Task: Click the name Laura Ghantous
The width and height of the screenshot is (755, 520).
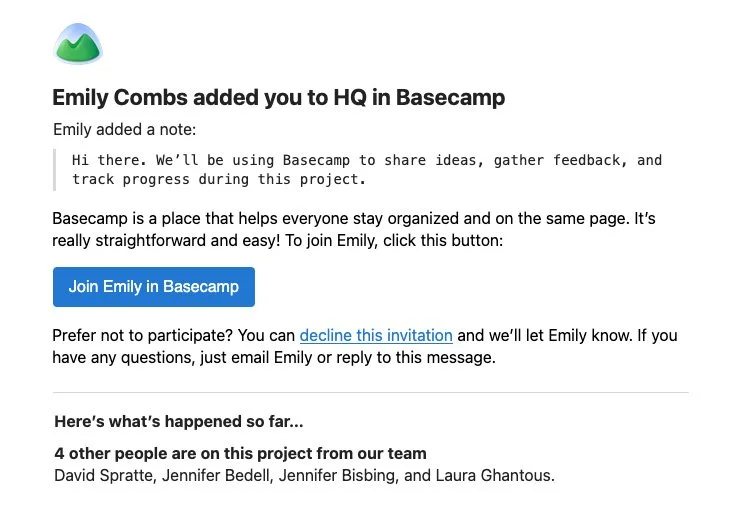Action: pyautogui.click(x=494, y=476)
